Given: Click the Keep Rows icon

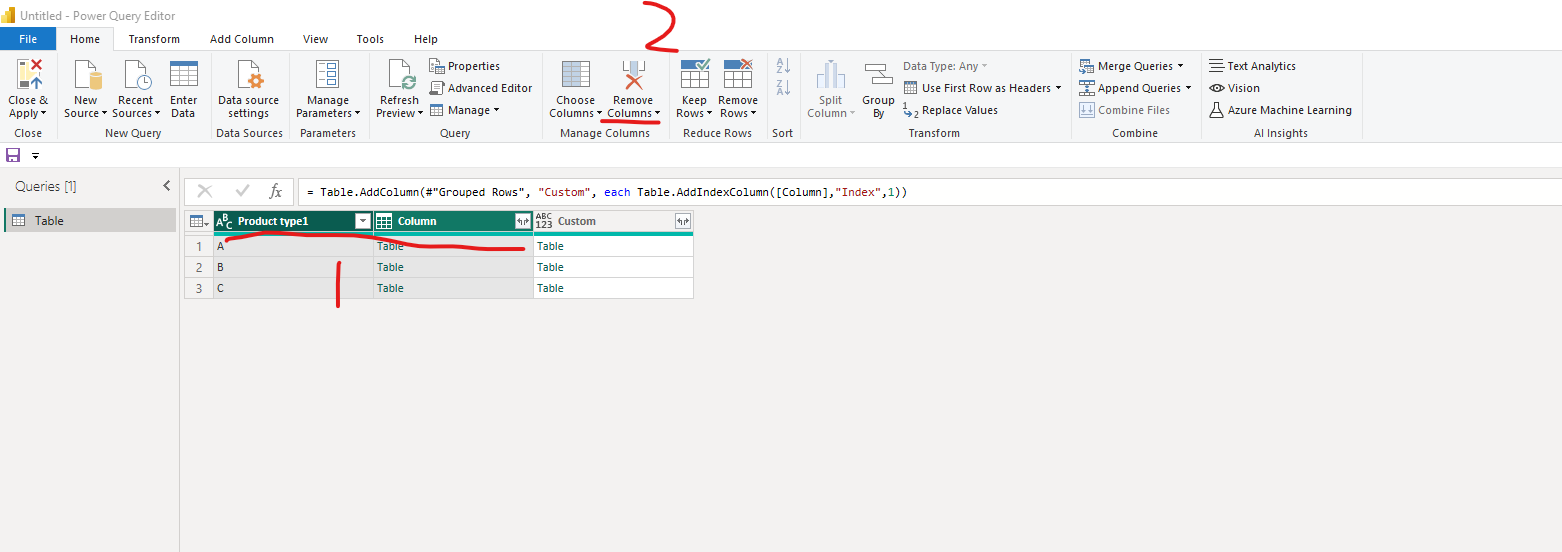Looking at the screenshot, I should [x=694, y=76].
